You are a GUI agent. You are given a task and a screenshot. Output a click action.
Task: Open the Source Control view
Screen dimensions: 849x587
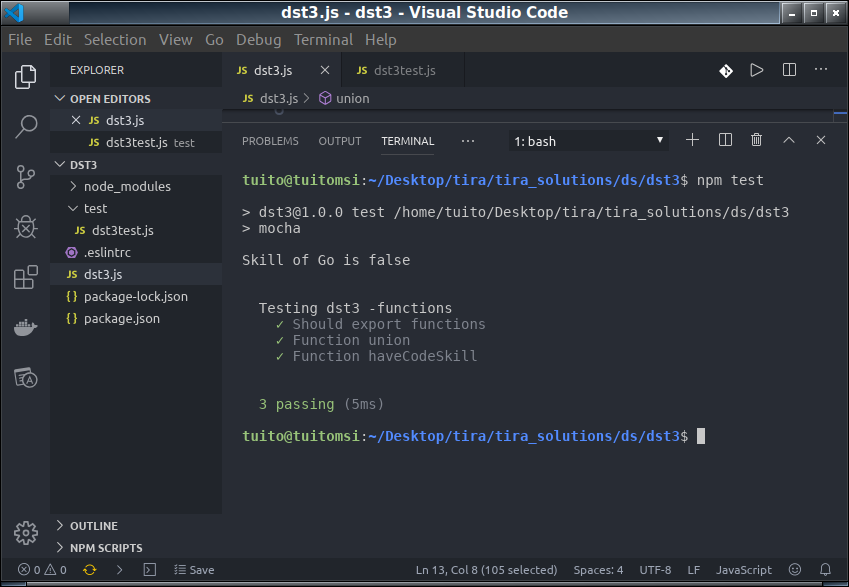[25, 177]
